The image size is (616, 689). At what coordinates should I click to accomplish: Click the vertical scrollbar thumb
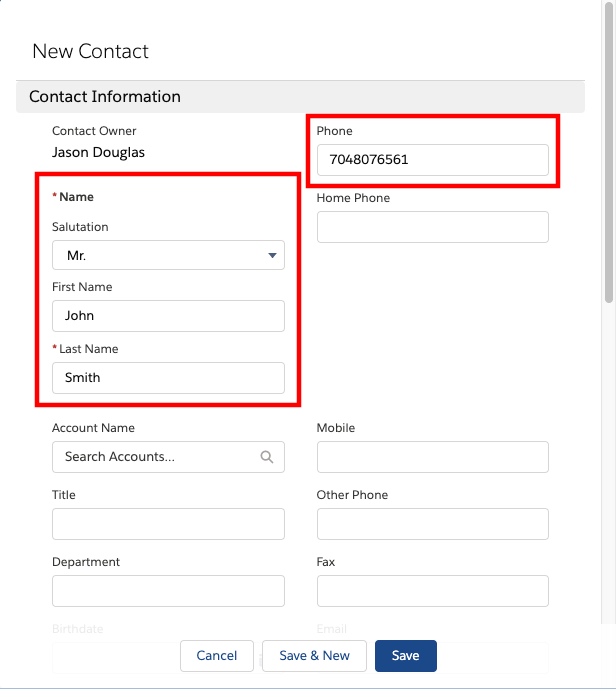click(x=609, y=152)
